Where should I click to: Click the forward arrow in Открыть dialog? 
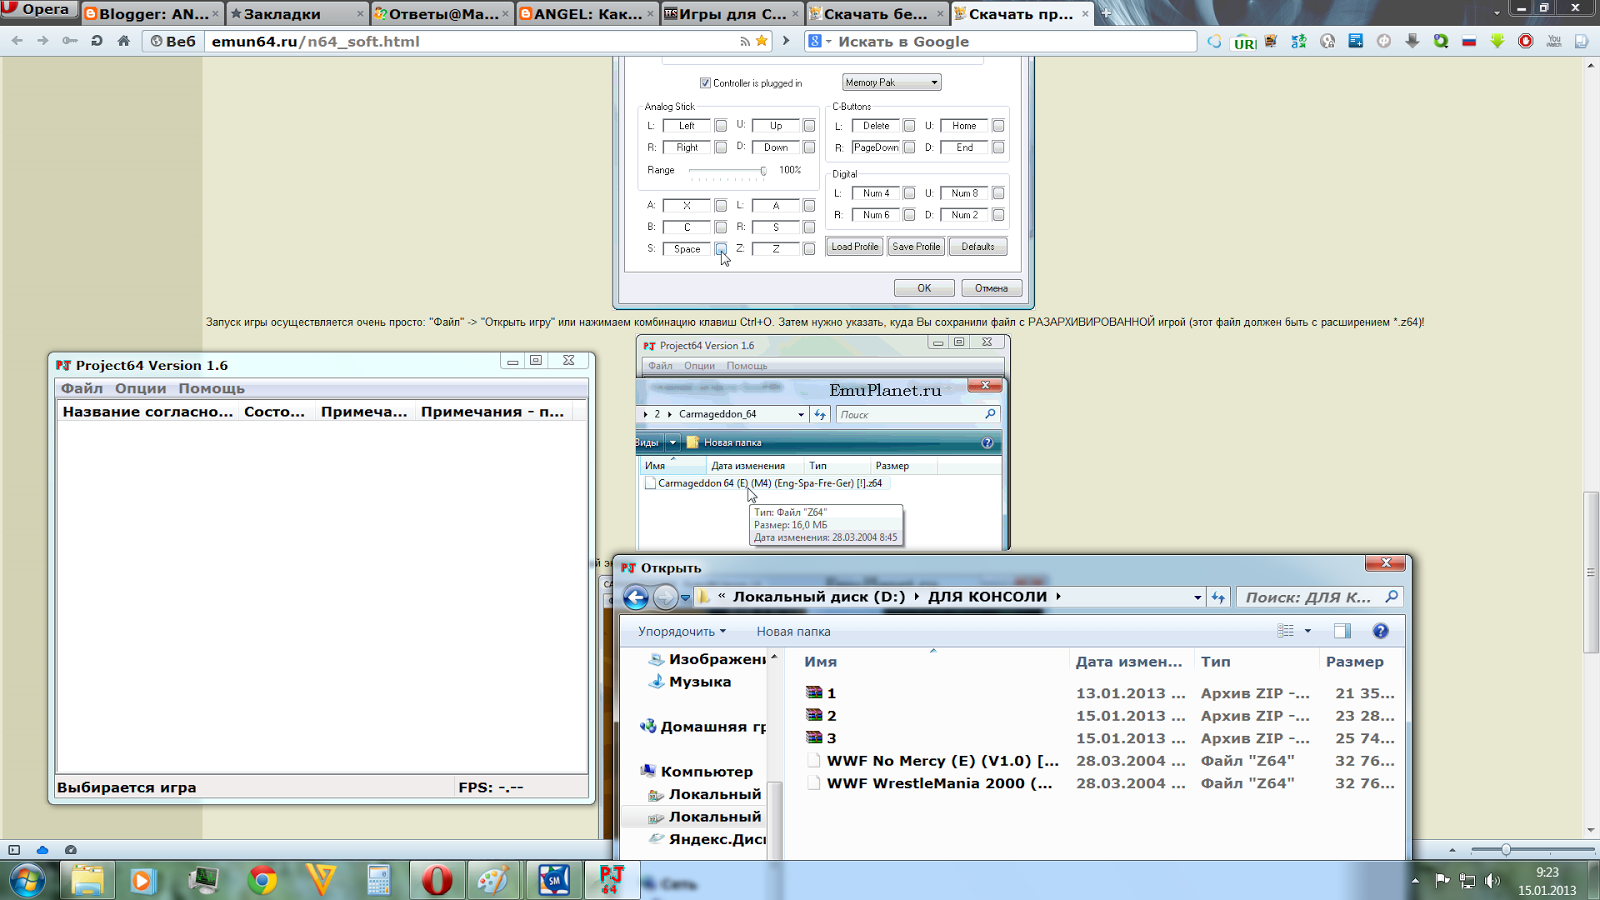click(665, 597)
